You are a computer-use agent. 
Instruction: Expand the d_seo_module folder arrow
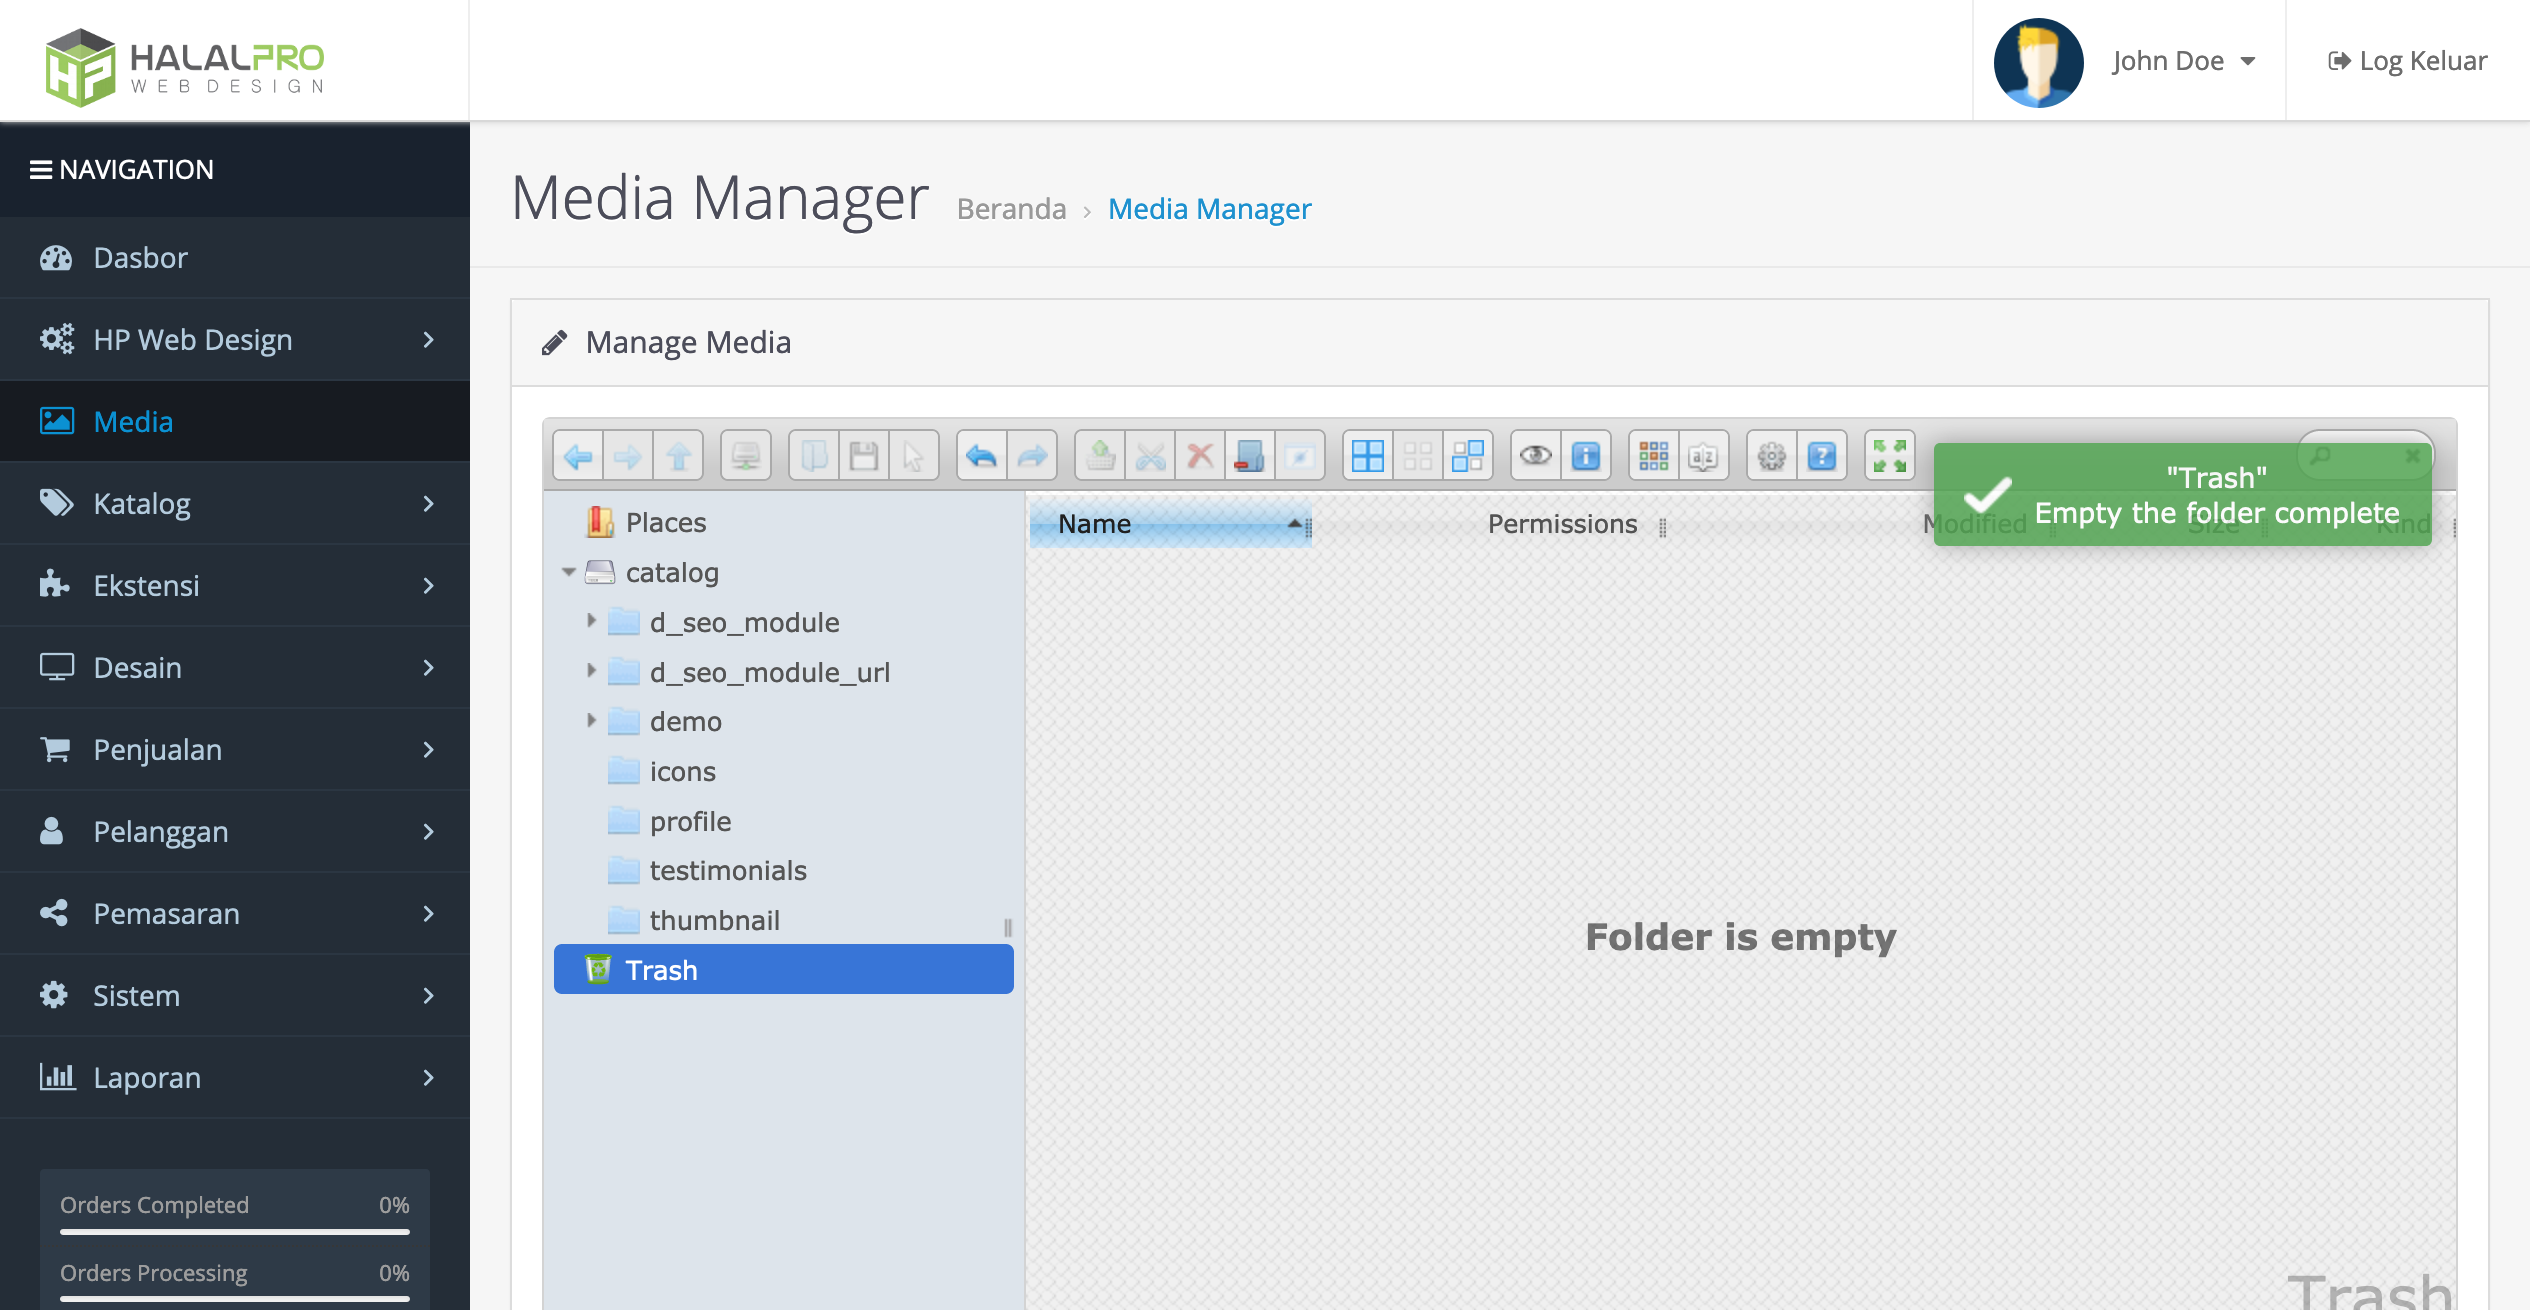pos(591,621)
